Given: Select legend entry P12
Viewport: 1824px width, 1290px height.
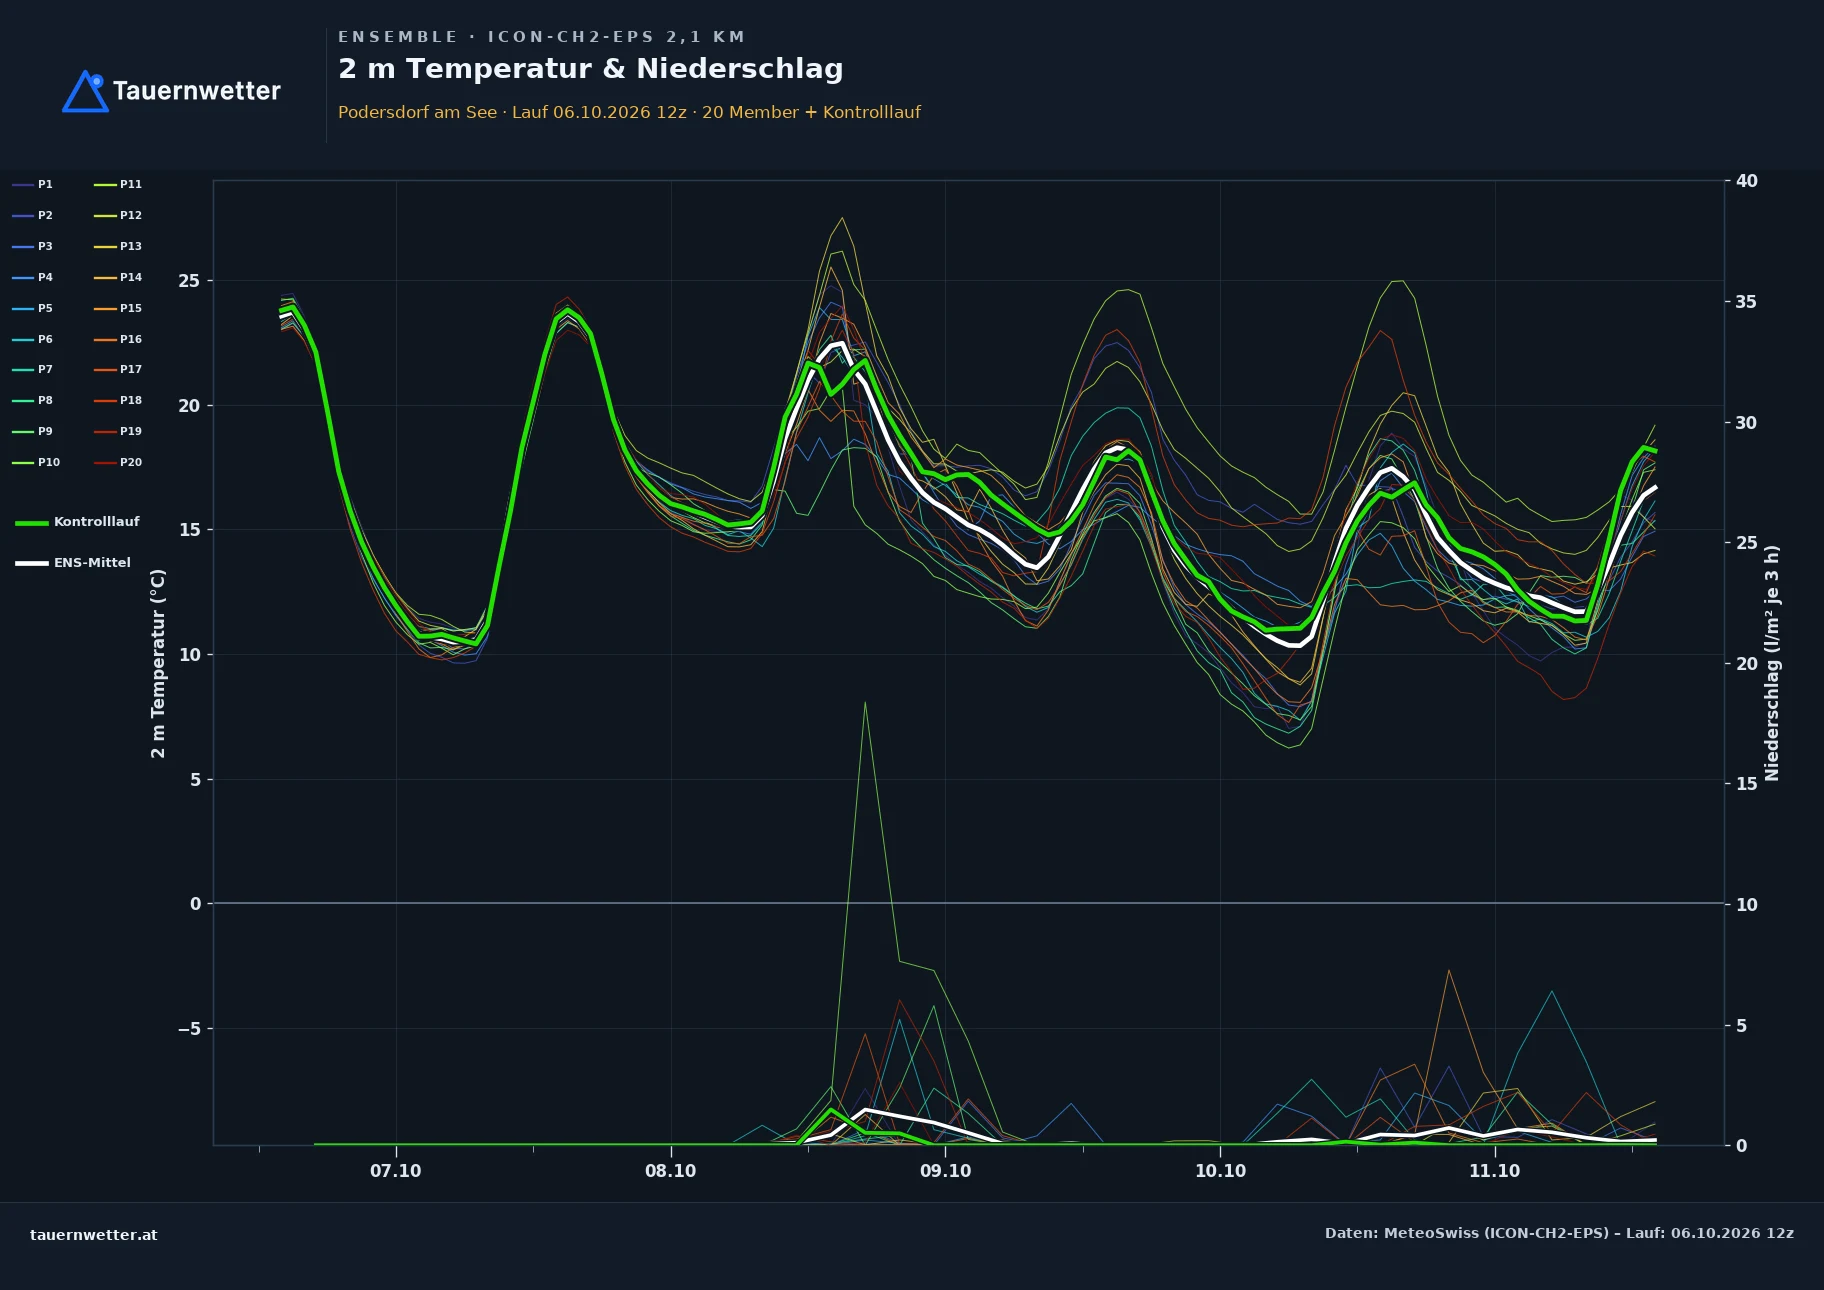Looking at the screenshot, I should click(118, 215).
